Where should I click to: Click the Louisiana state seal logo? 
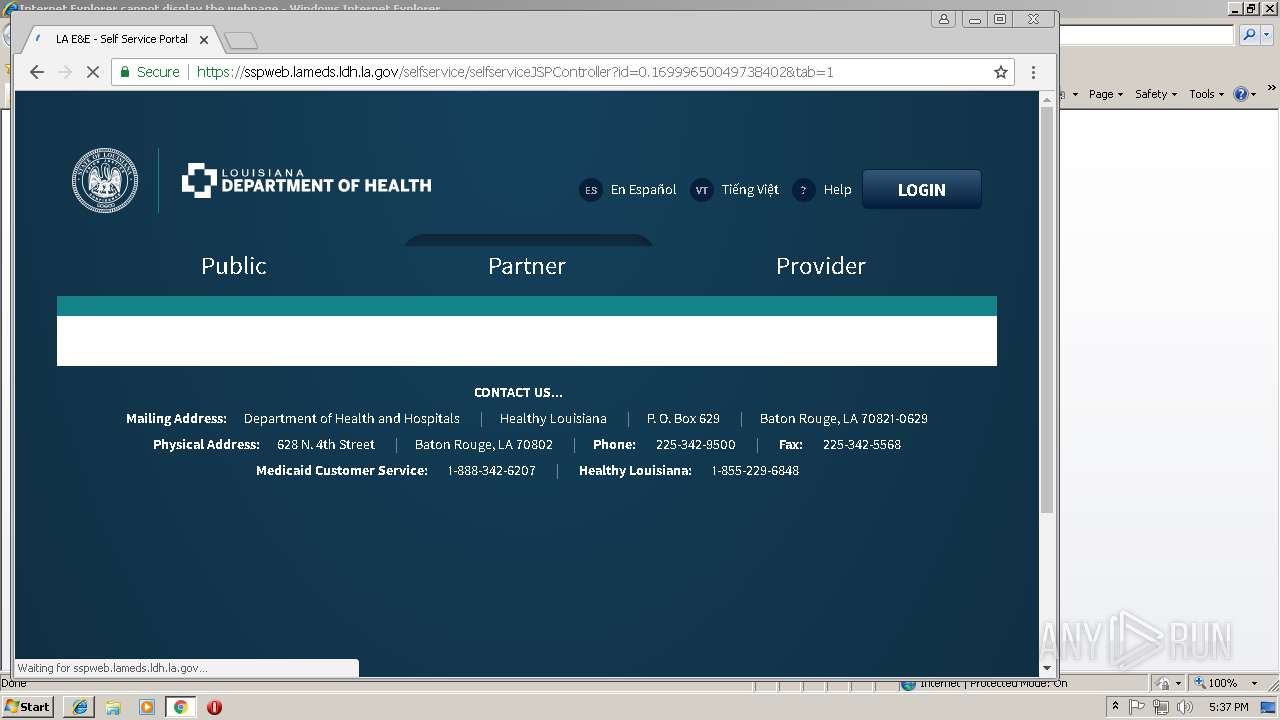pos(105,181)
